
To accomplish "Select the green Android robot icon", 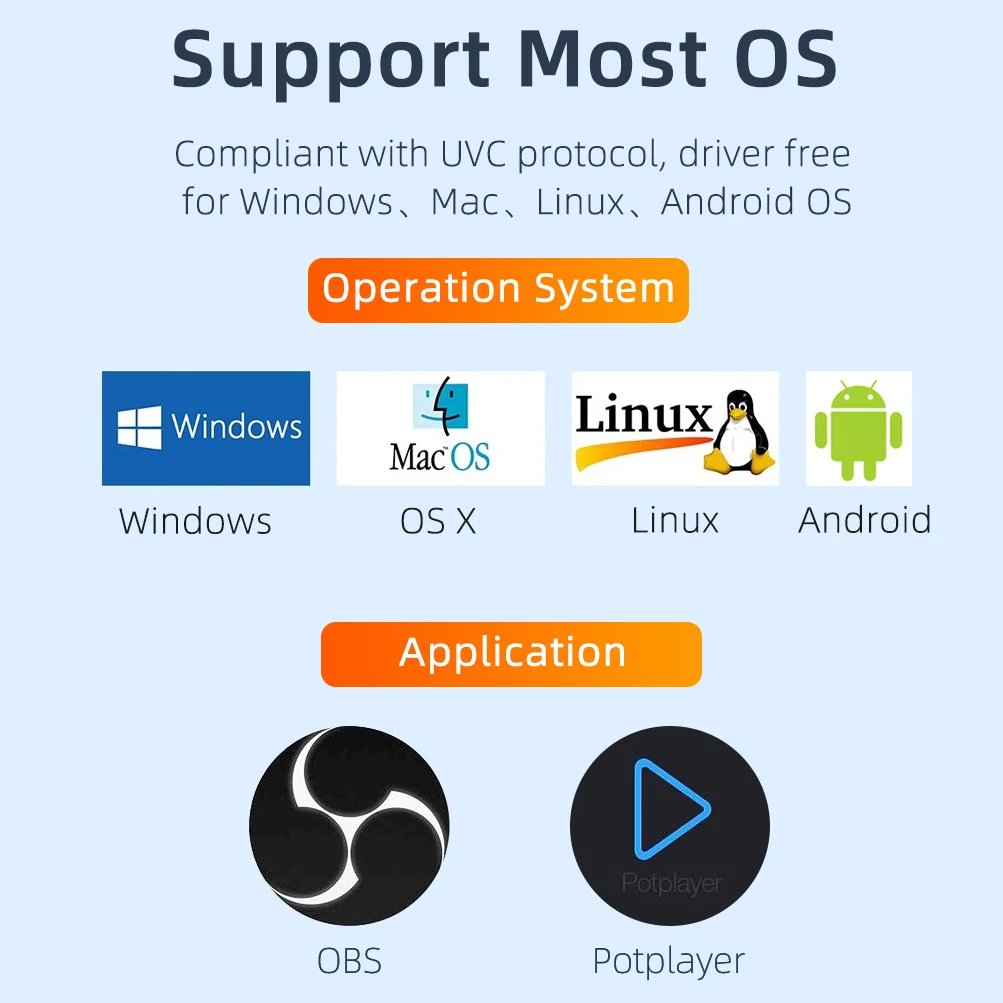I will pos(858,428).
